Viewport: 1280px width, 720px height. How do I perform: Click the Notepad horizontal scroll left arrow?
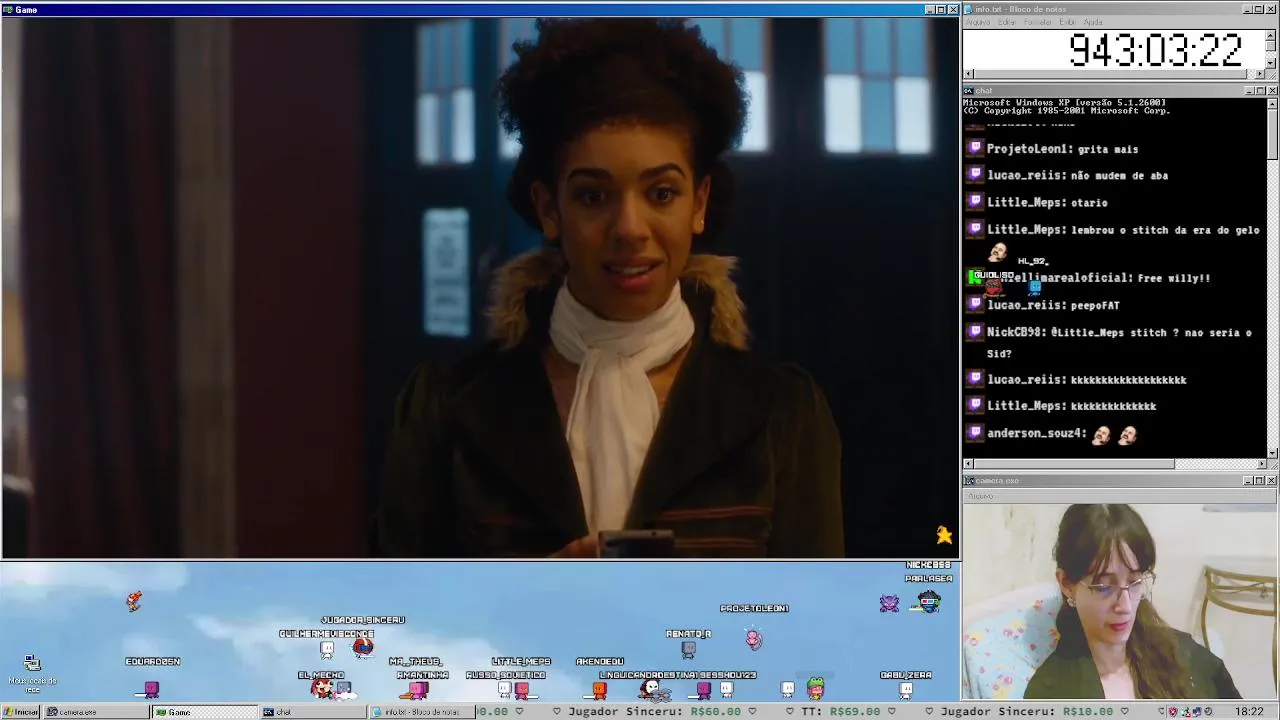(968, 74)
